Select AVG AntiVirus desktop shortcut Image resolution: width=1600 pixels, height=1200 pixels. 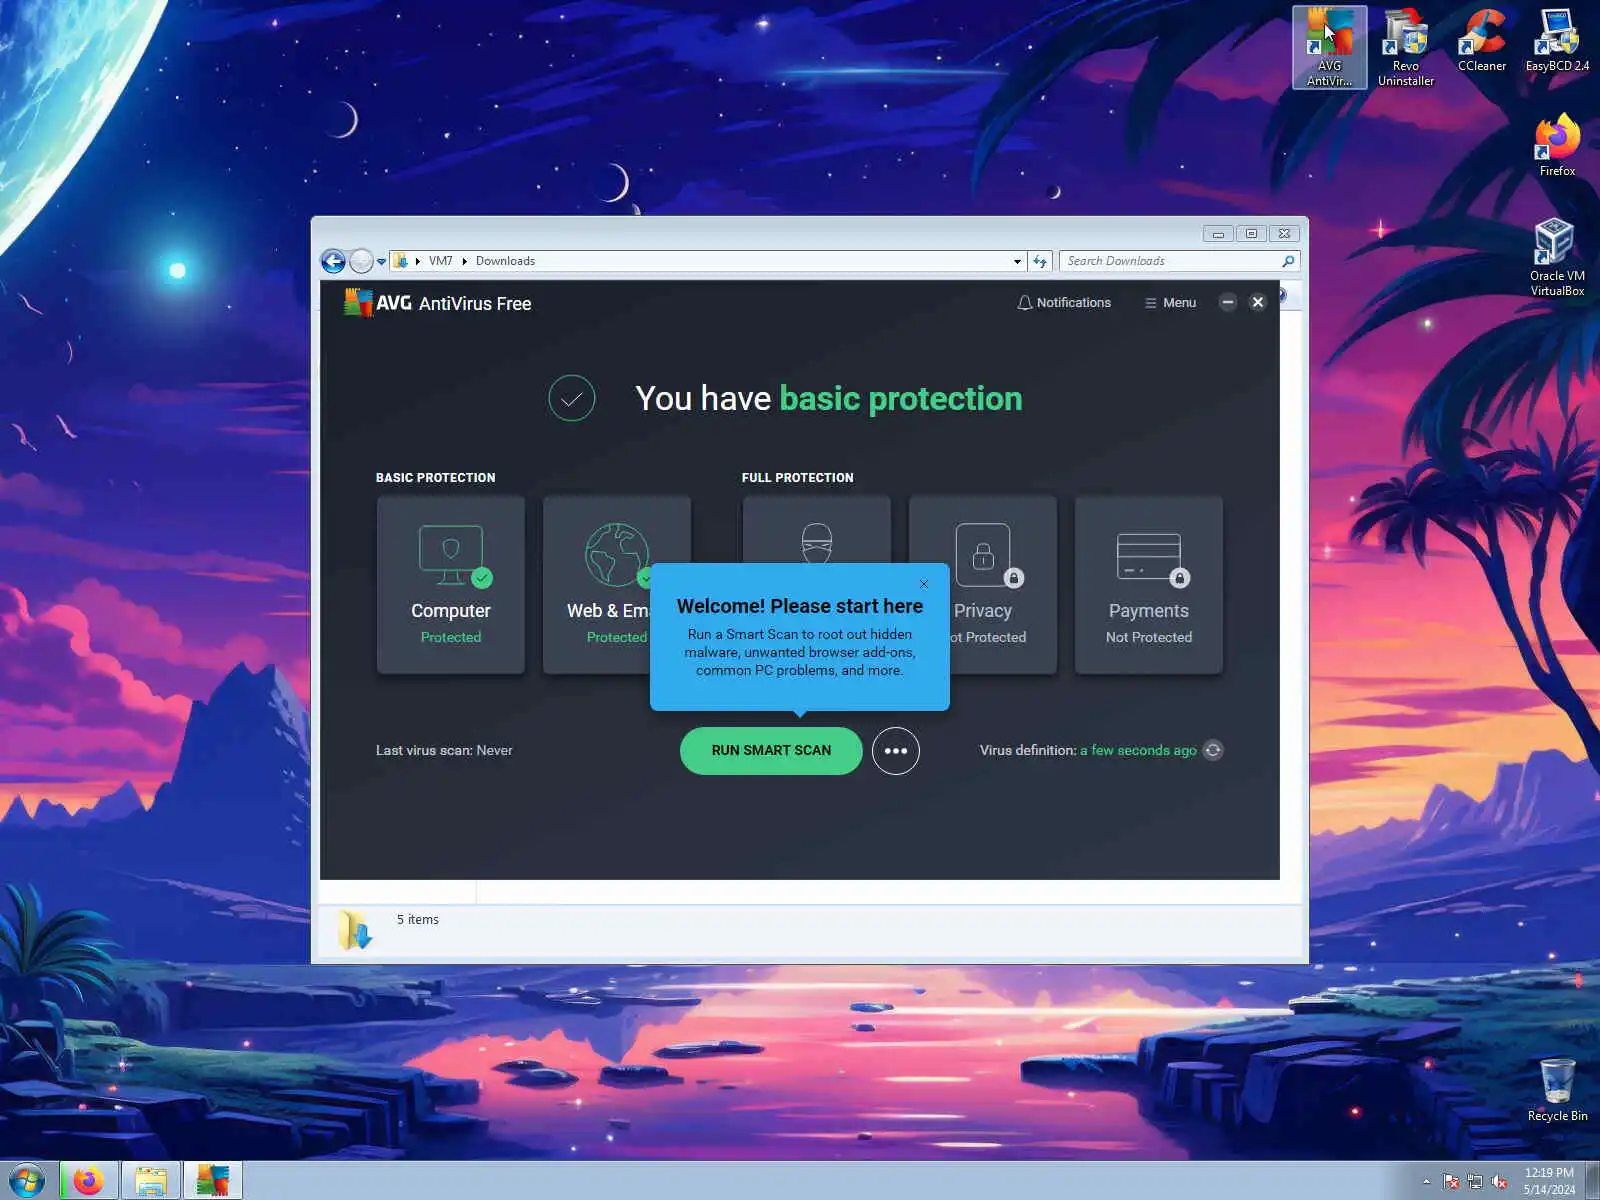1330,47
